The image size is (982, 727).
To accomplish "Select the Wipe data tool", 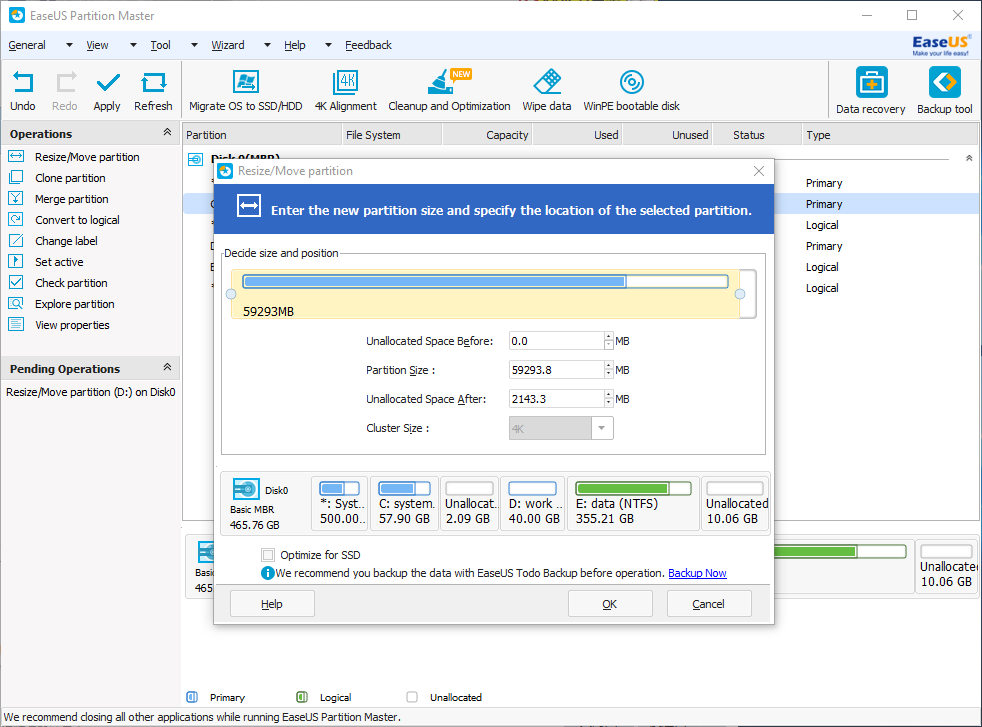I will [x=547, y=82].
